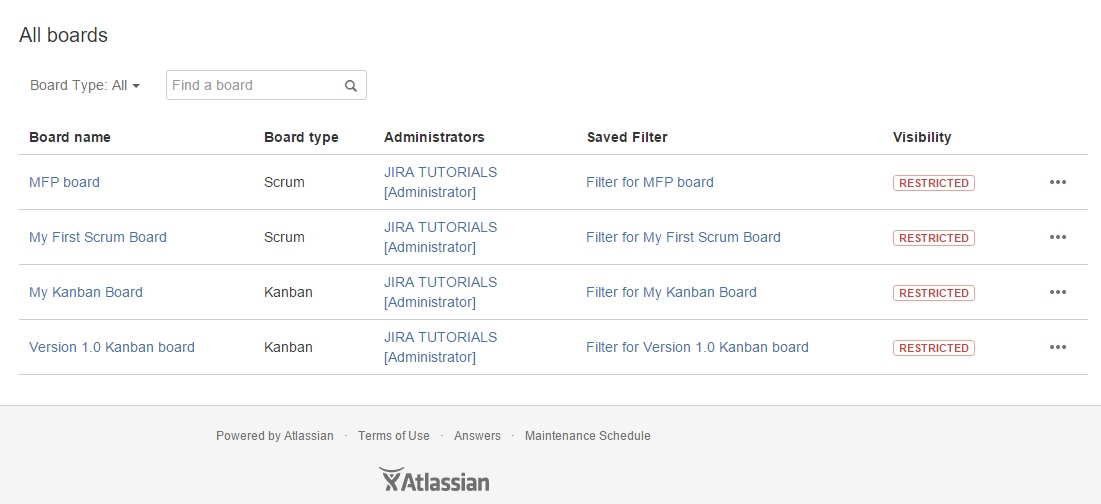Image resolution: width=1101 pixels, height=504 pixels.
Task: Open Filter for MFP board
Action: (650, 183)
